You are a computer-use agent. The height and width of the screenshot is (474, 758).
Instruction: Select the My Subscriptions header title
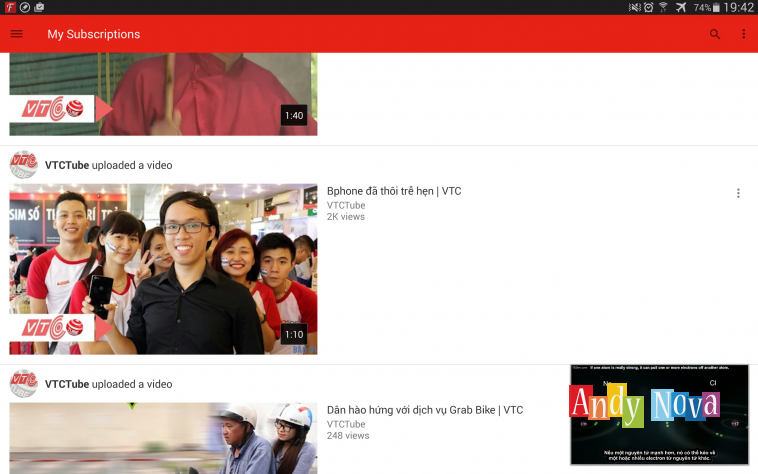tap(94, 34)
